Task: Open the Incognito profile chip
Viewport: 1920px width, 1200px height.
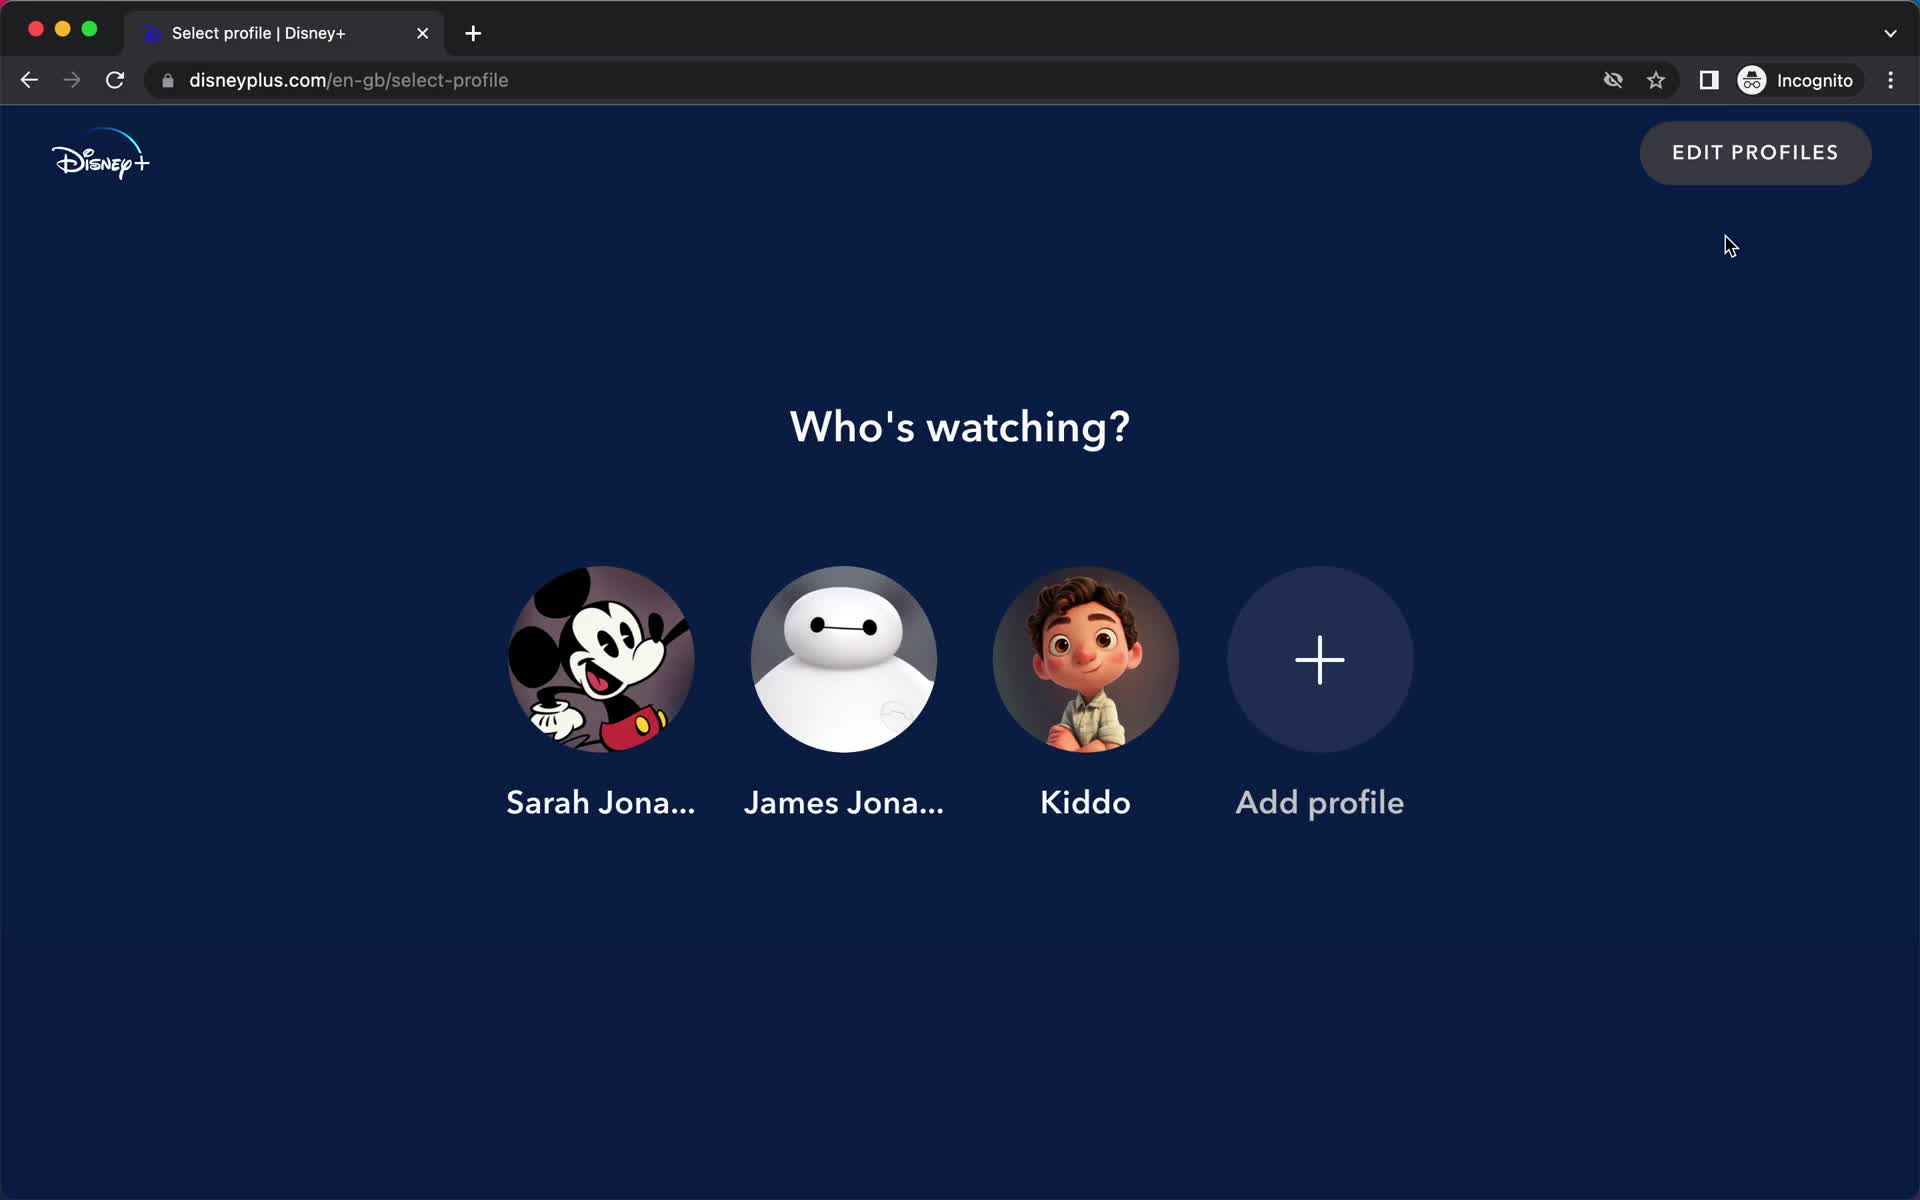Action: coord(1797,80)
